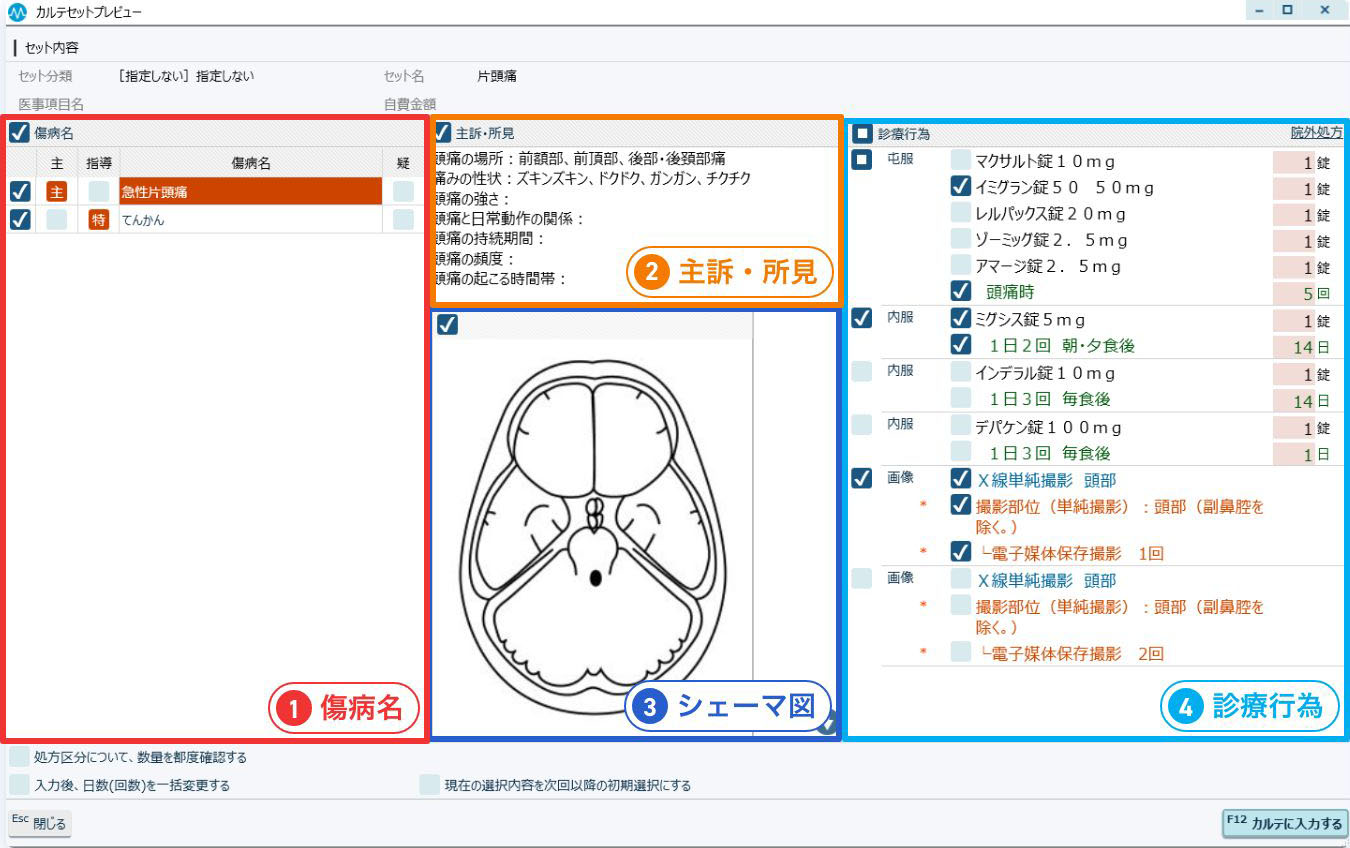Click the 14 days field for インデラル錠

tap(1293, 400)
